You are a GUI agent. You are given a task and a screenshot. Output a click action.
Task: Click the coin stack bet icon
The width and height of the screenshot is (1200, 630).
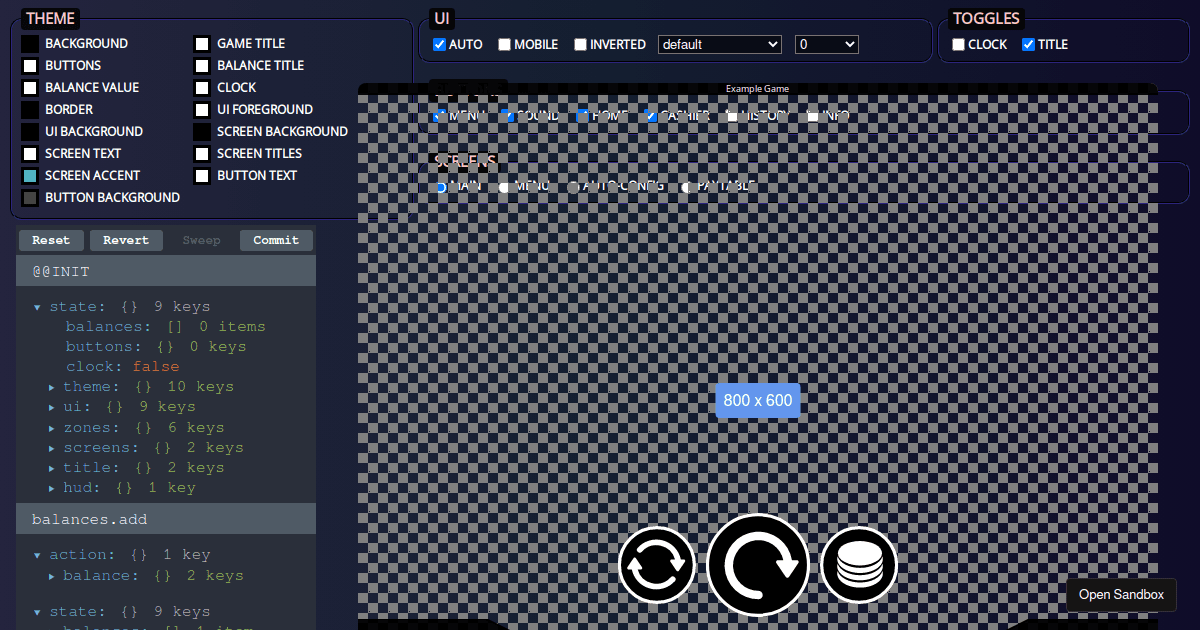[858, 564]
